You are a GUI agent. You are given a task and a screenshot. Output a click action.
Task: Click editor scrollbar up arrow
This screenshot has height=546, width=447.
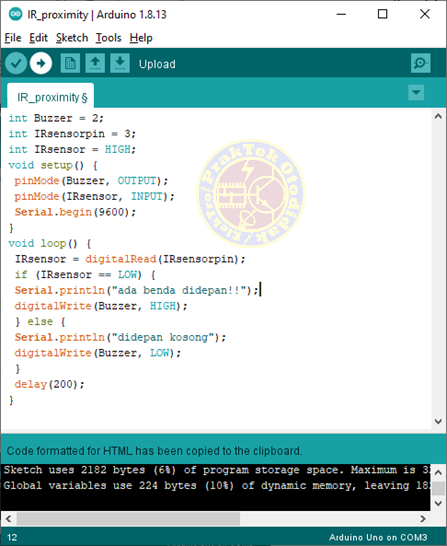point(438,117)
